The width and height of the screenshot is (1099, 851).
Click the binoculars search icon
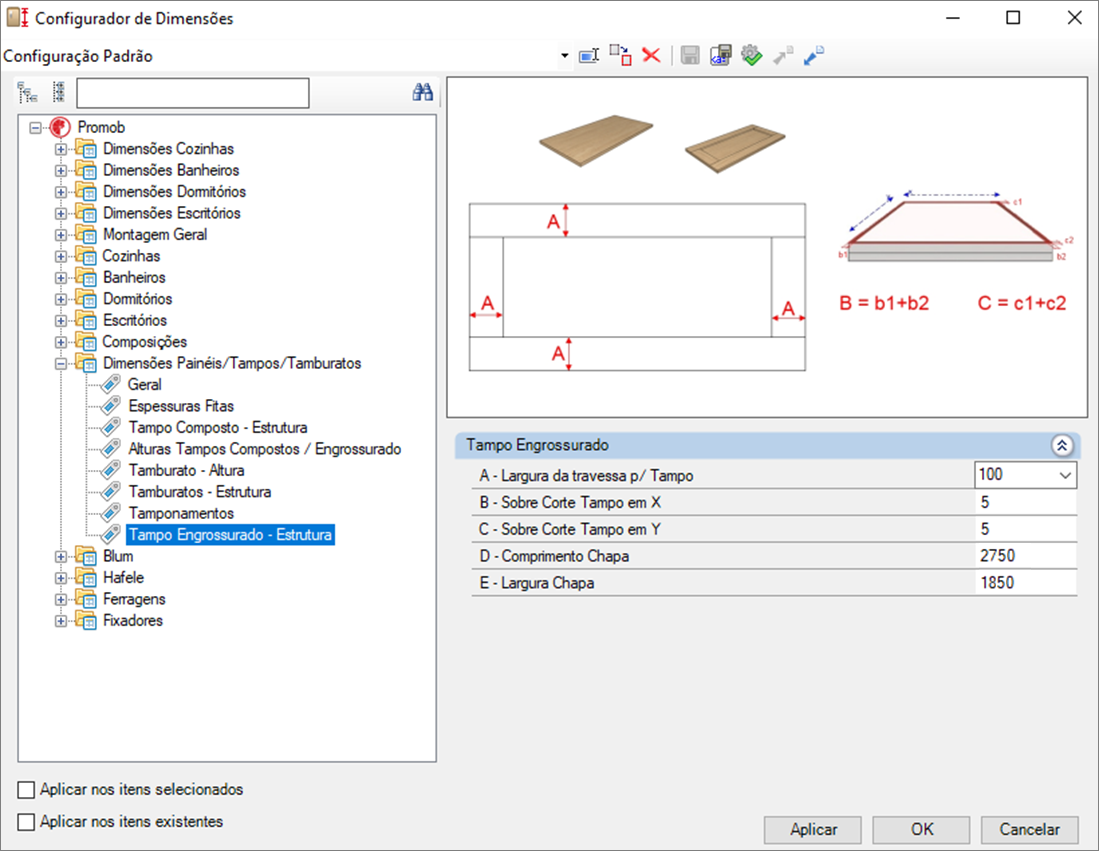click(423, 93)
